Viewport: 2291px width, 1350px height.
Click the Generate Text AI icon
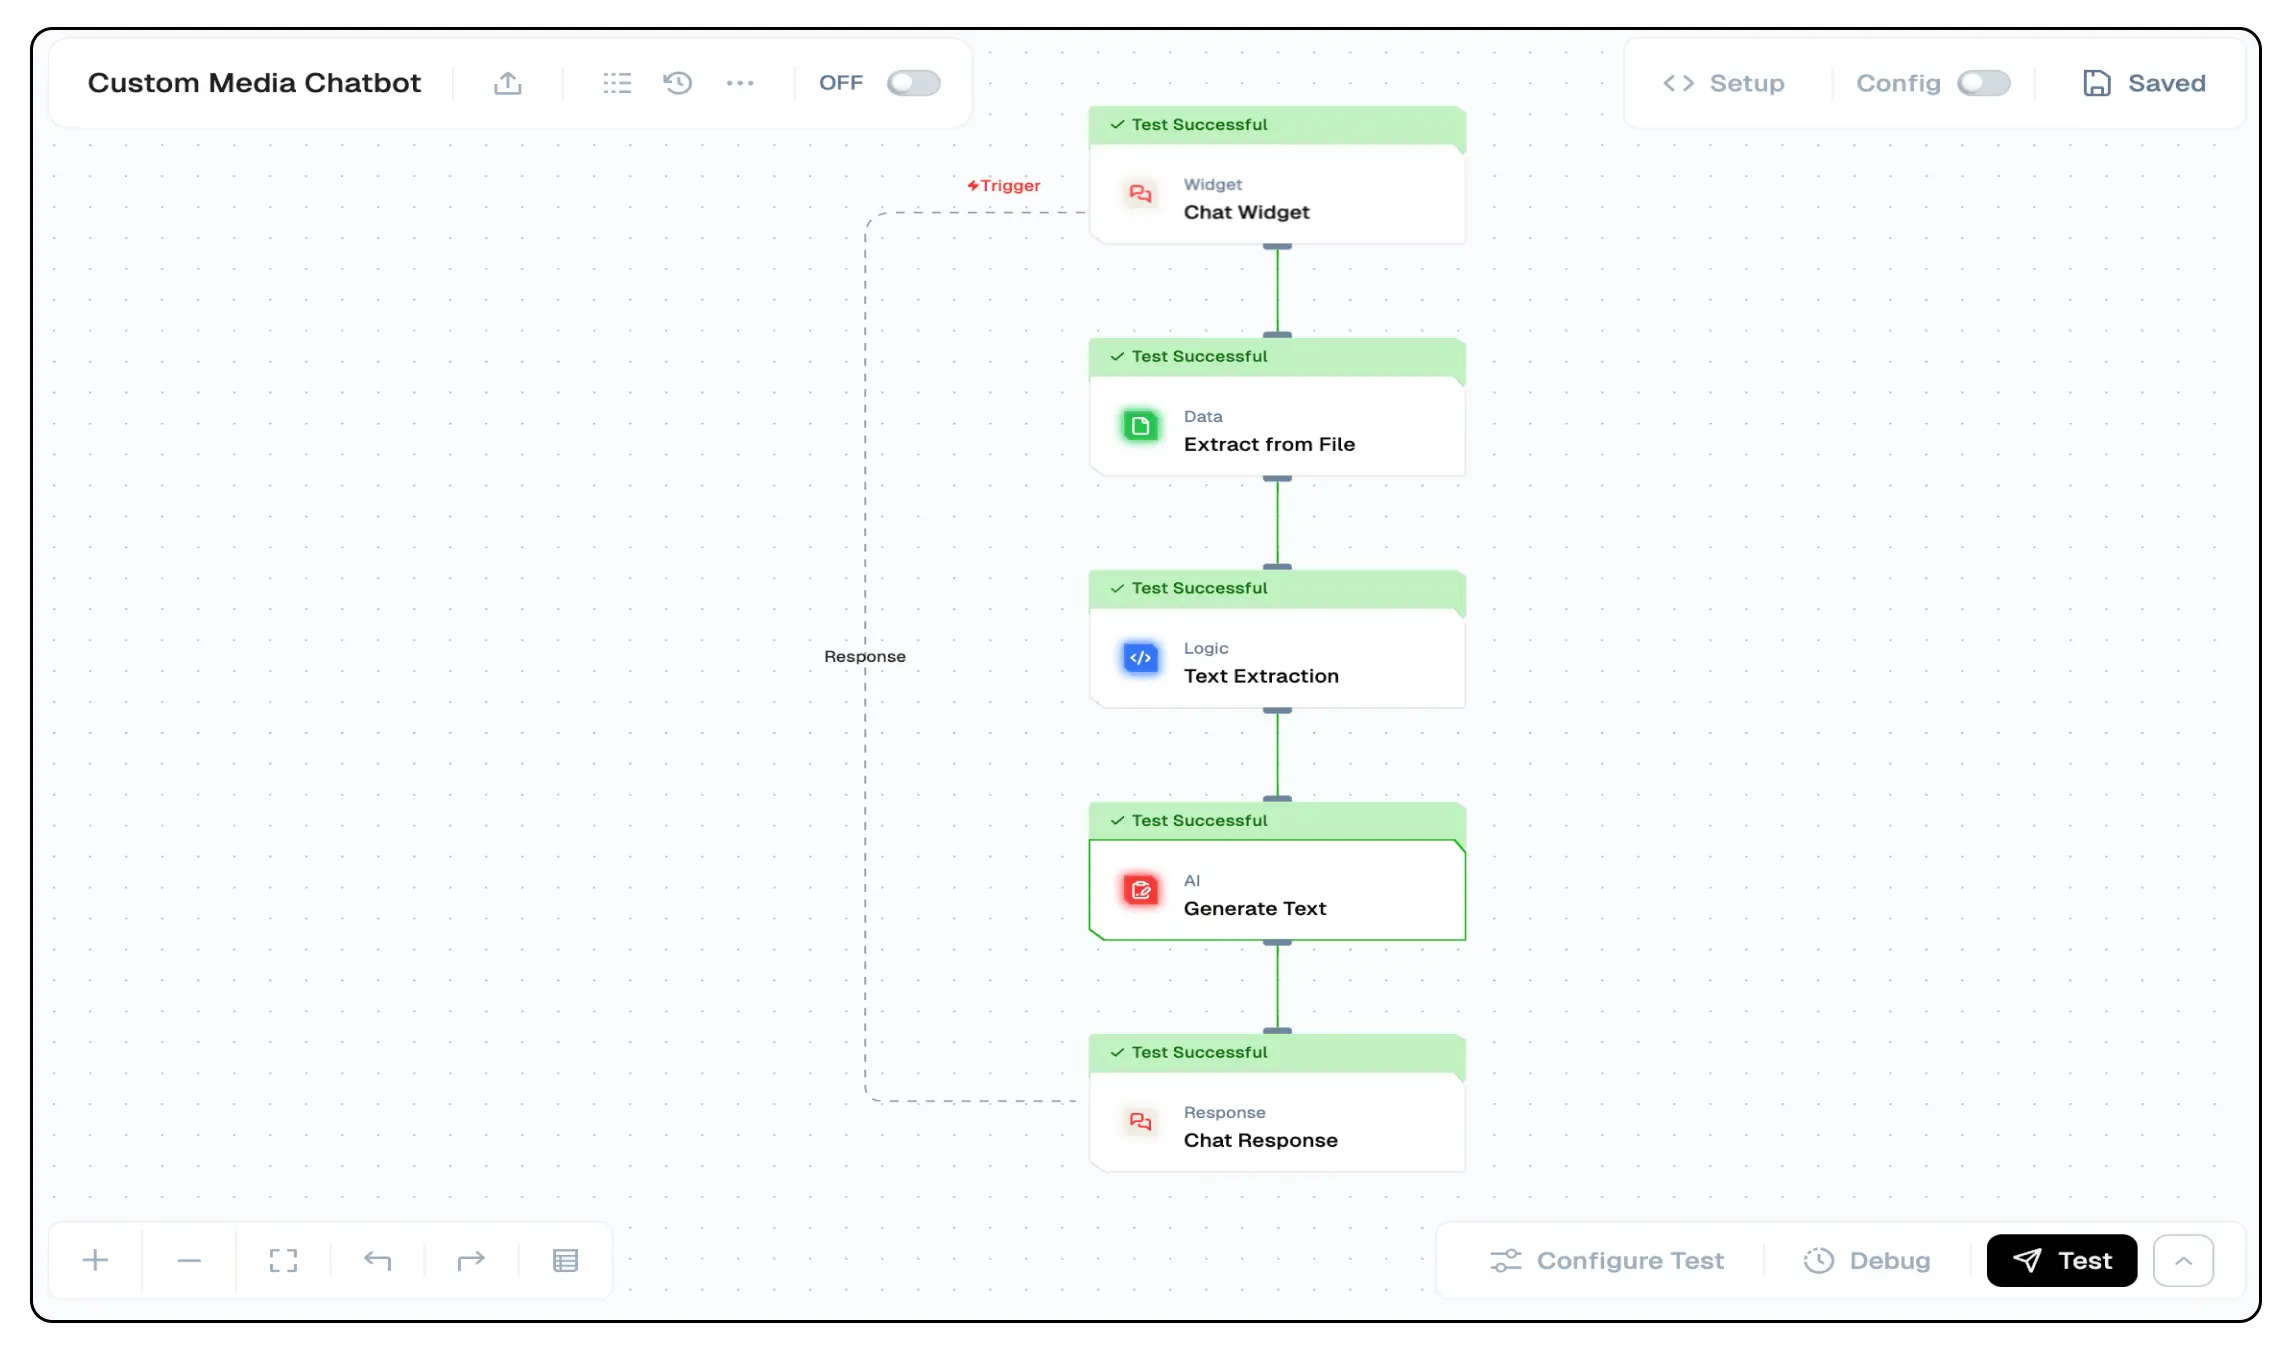point(1141,890)
